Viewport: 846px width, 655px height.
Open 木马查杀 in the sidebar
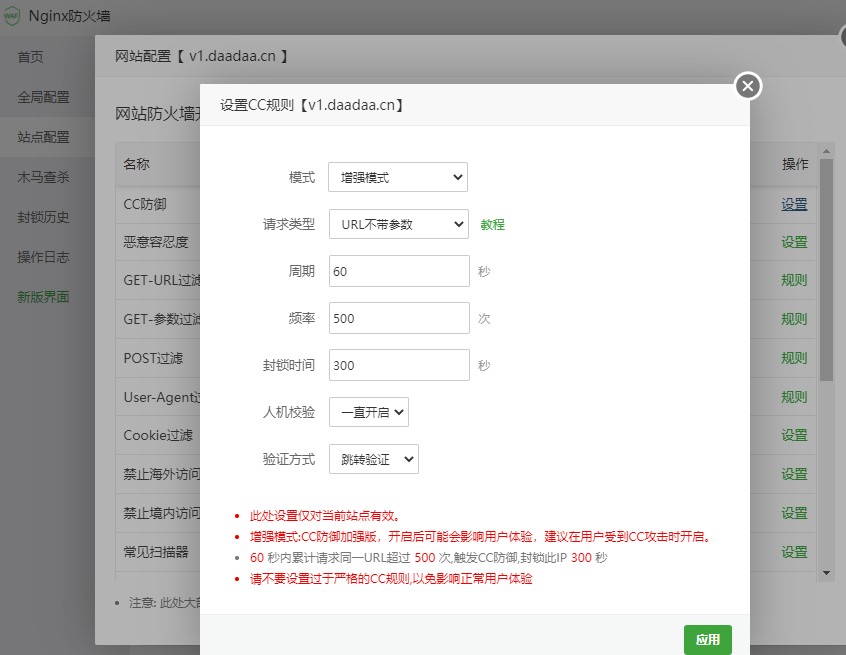[x=43, y=177]
